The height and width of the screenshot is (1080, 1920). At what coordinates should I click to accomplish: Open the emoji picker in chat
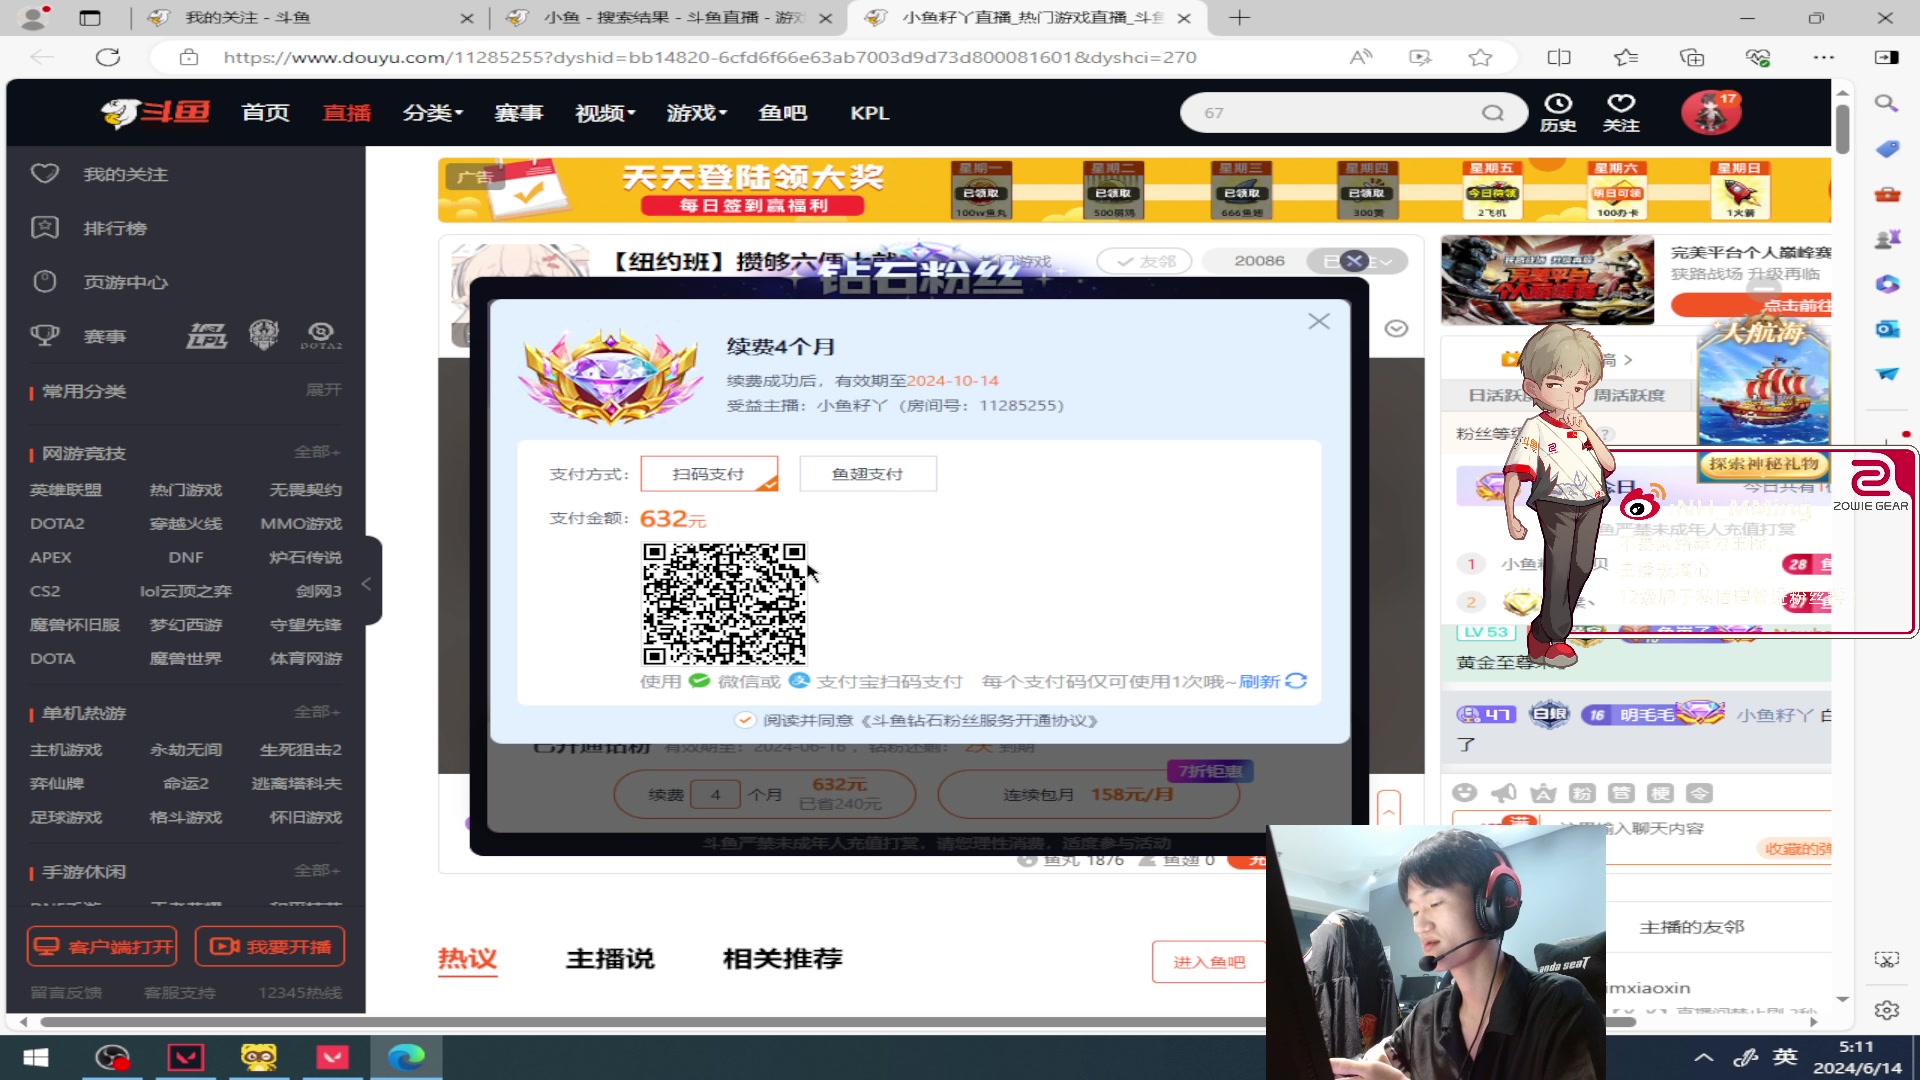pyautogui.click(x=1465, y=793)
